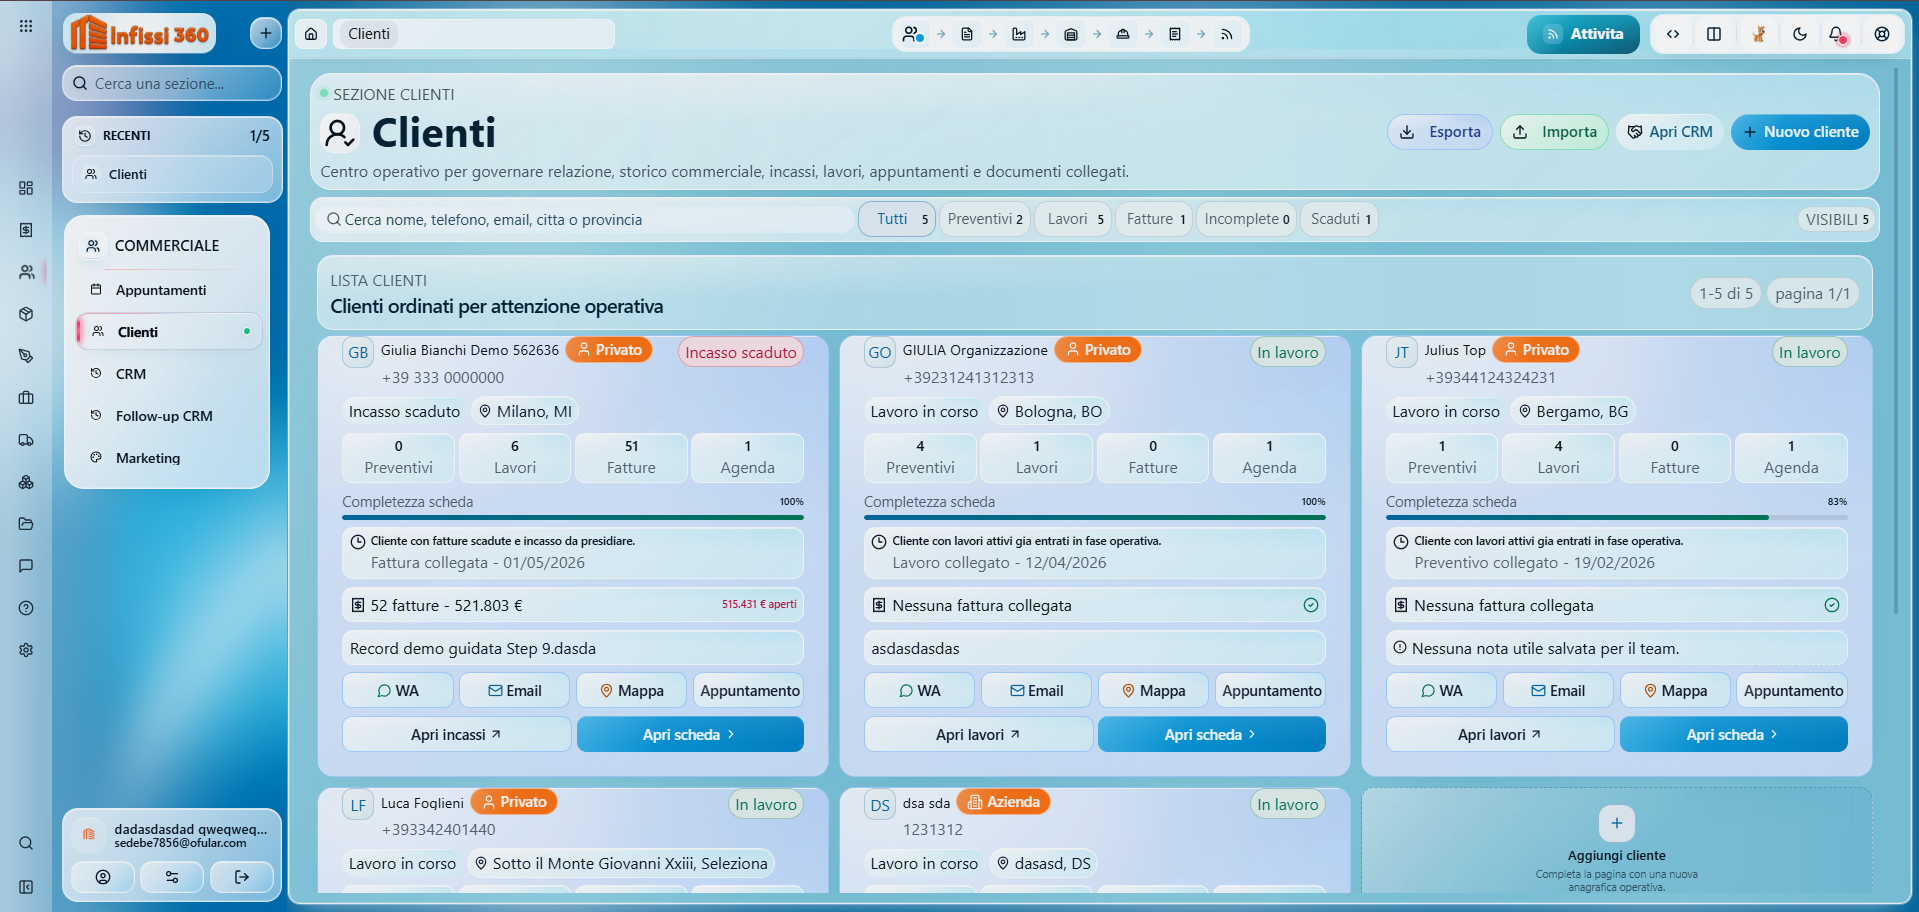
Task: Open Julius Top's card via Apri scheda
Action: pyautogui.click(x=1733, y=734)
